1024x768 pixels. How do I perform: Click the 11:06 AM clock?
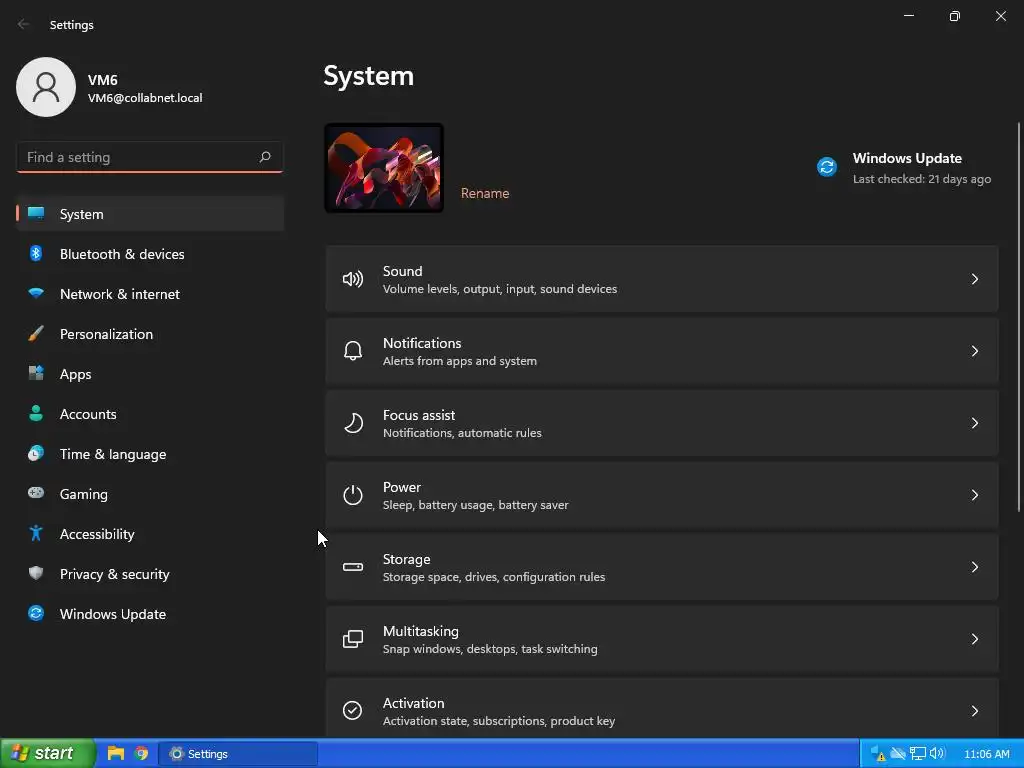click(986, 754)
